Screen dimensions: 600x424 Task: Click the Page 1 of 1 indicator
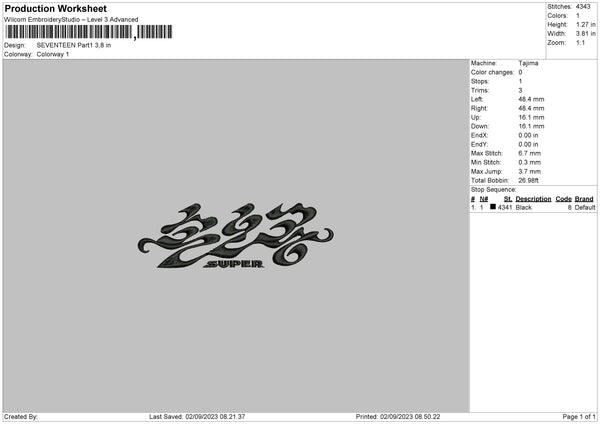point(579,417)
